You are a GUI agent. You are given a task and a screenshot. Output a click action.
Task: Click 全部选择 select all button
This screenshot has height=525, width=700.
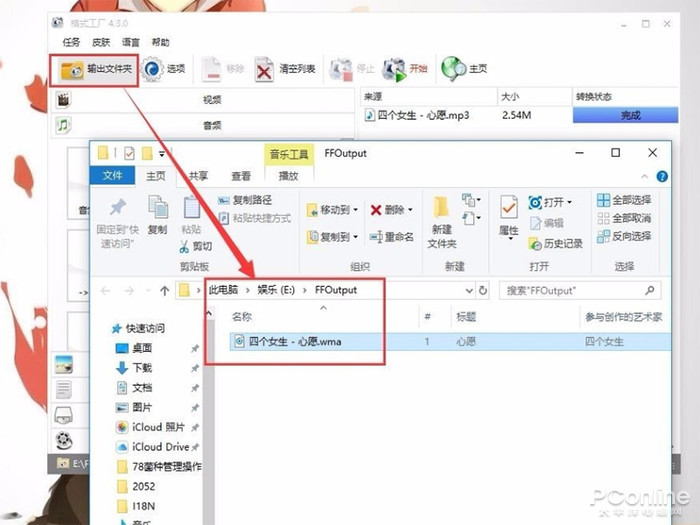point(623,200)
